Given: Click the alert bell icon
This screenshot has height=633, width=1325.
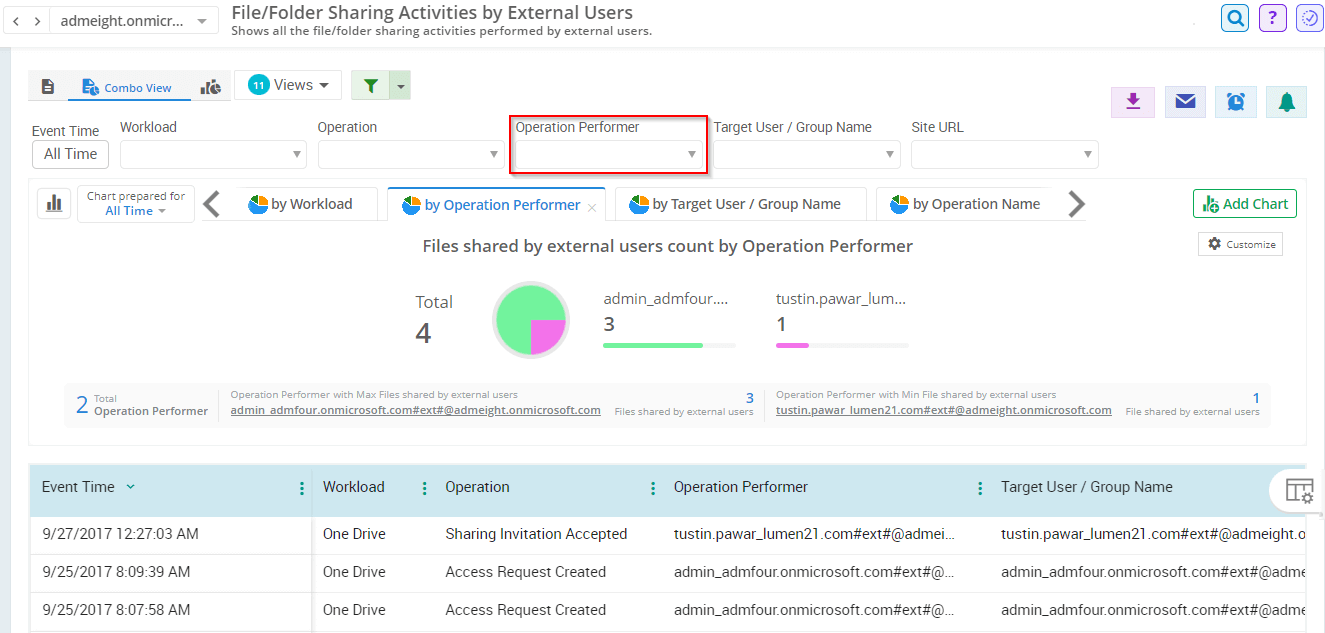Looking at the screenshot, I should point(1286,102).
